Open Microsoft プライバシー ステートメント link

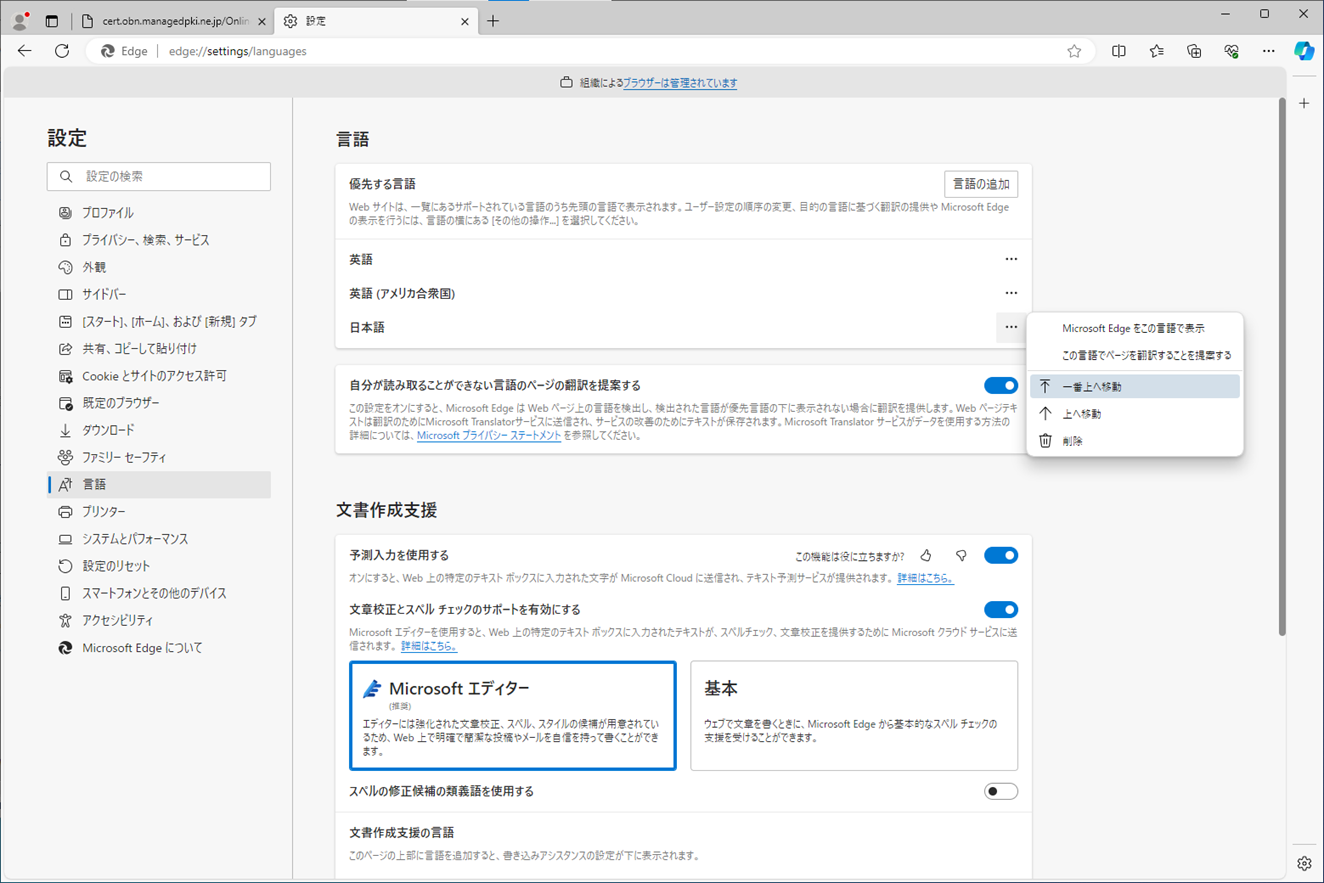489,436
